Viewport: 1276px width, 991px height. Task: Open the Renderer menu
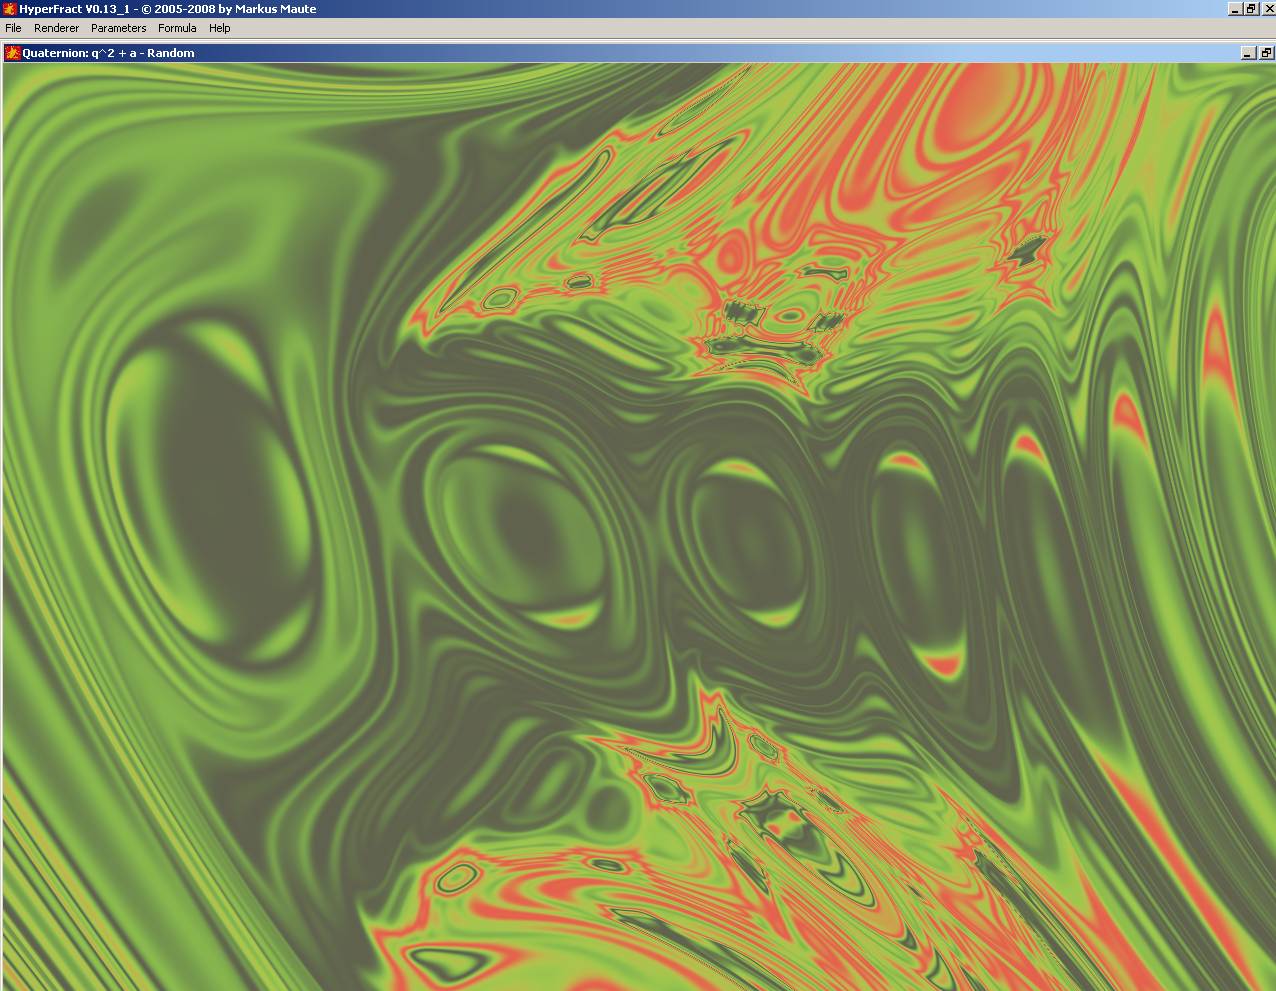click(56, 28)
